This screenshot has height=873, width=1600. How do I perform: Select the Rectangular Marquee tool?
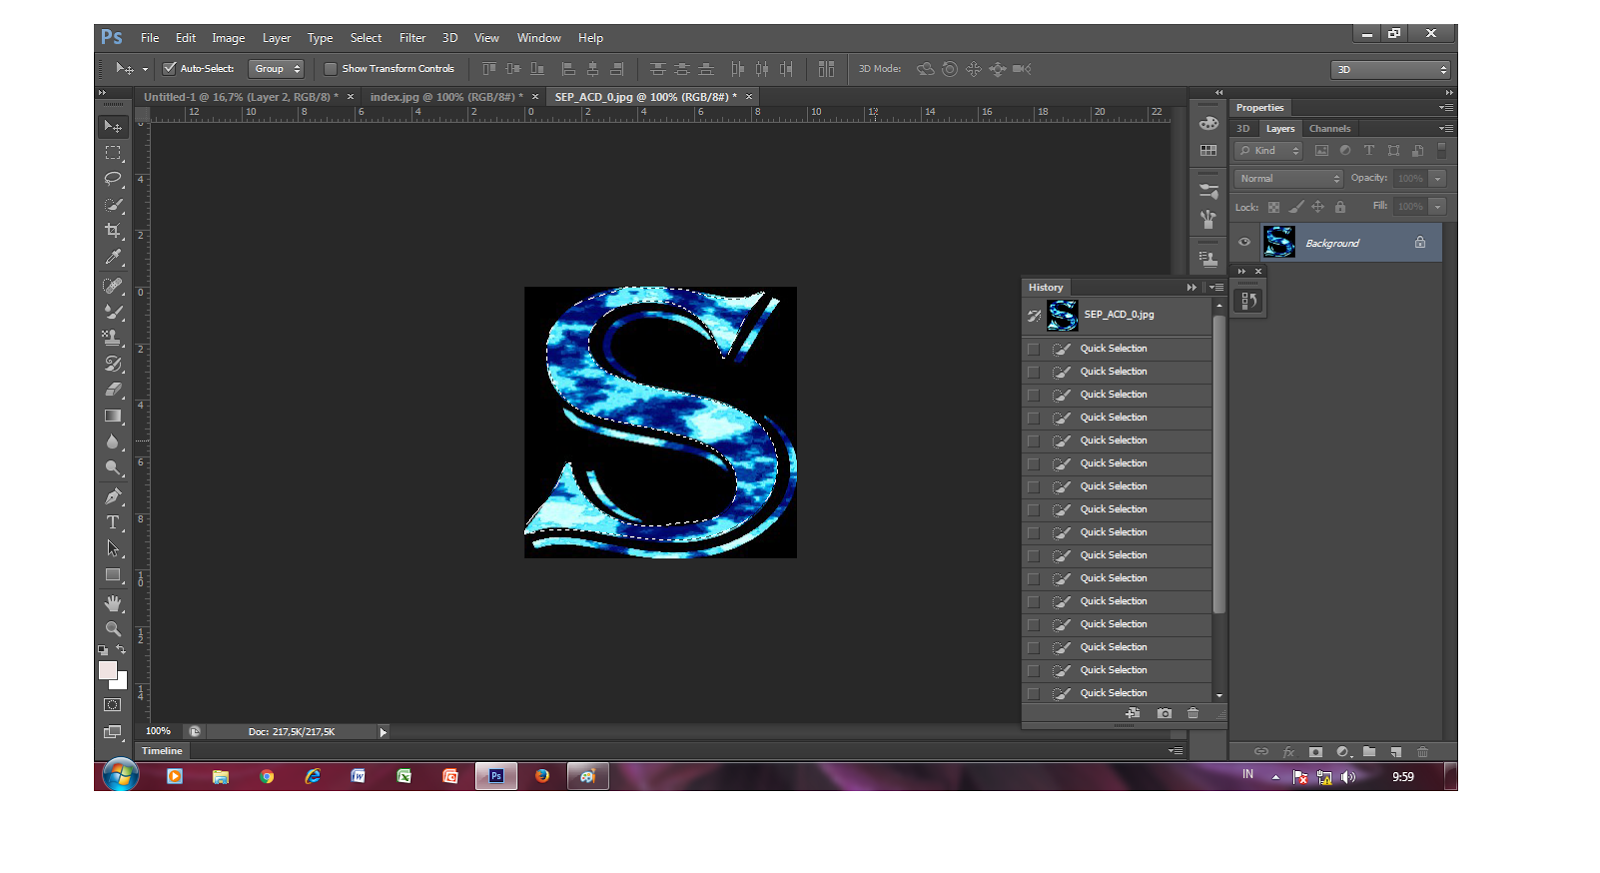[113, 153]
